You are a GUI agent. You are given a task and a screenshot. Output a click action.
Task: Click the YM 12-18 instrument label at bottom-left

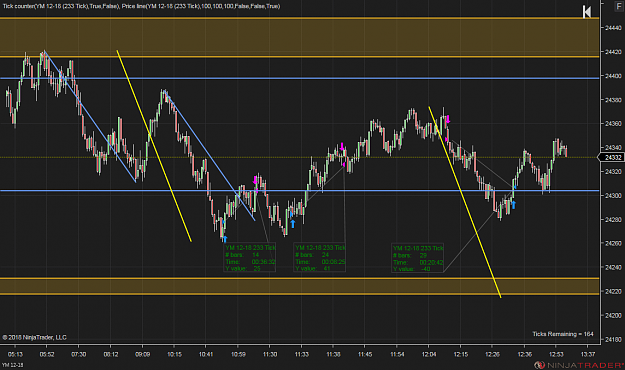tap(12, 365)
